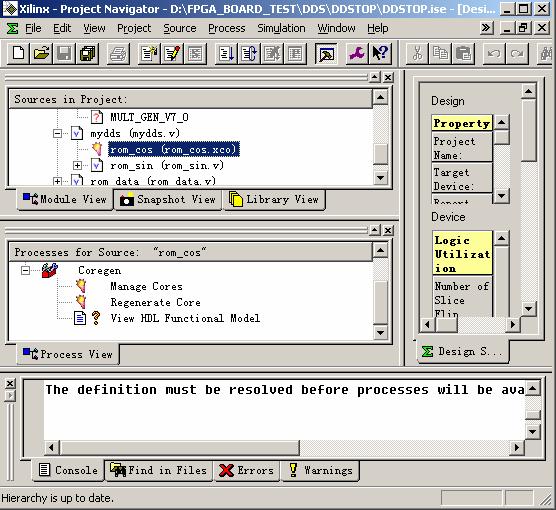Click the Copy toolbar icon
Image resolution: width=556 pixels, height=510 pixels.
441,54
